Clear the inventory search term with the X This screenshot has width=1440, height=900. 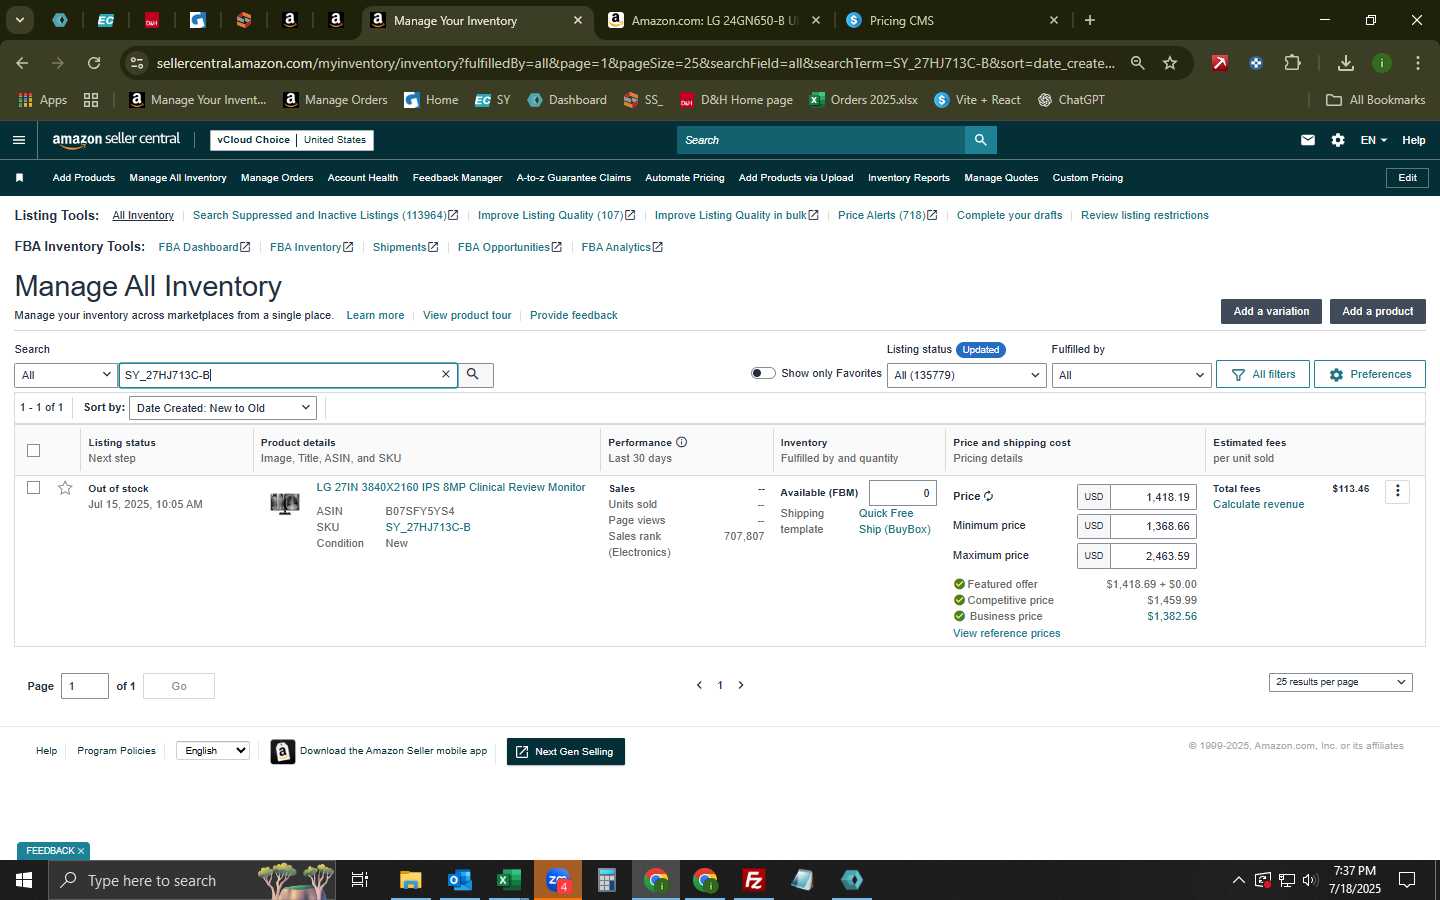point(446,374)
